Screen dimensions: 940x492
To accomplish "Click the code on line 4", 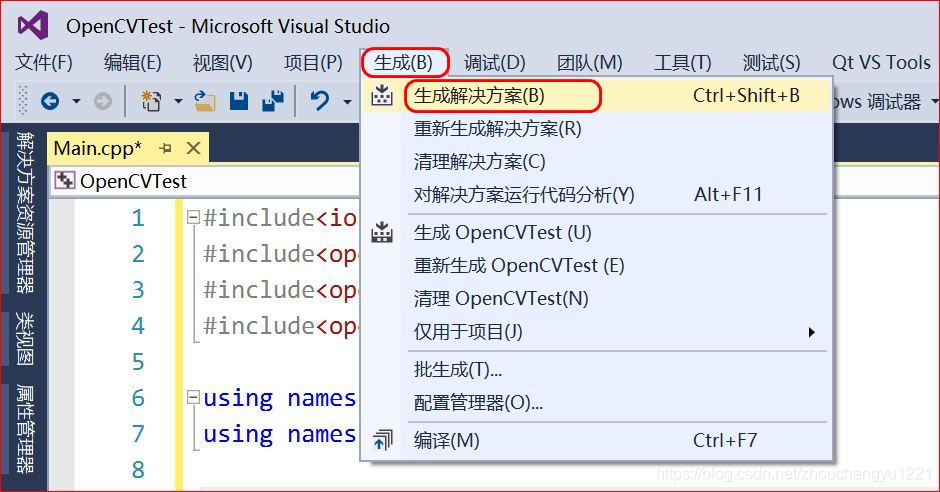I will click(x=281, y=326).
